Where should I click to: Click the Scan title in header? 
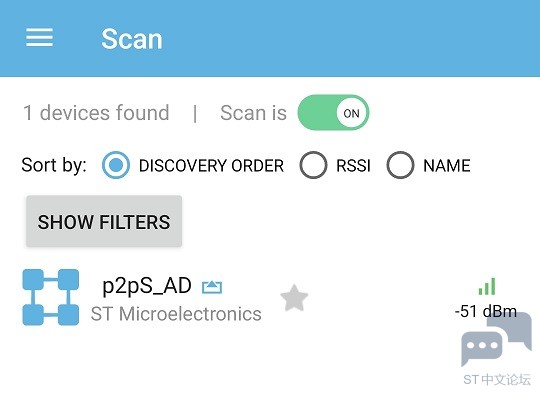coord(132,39)
